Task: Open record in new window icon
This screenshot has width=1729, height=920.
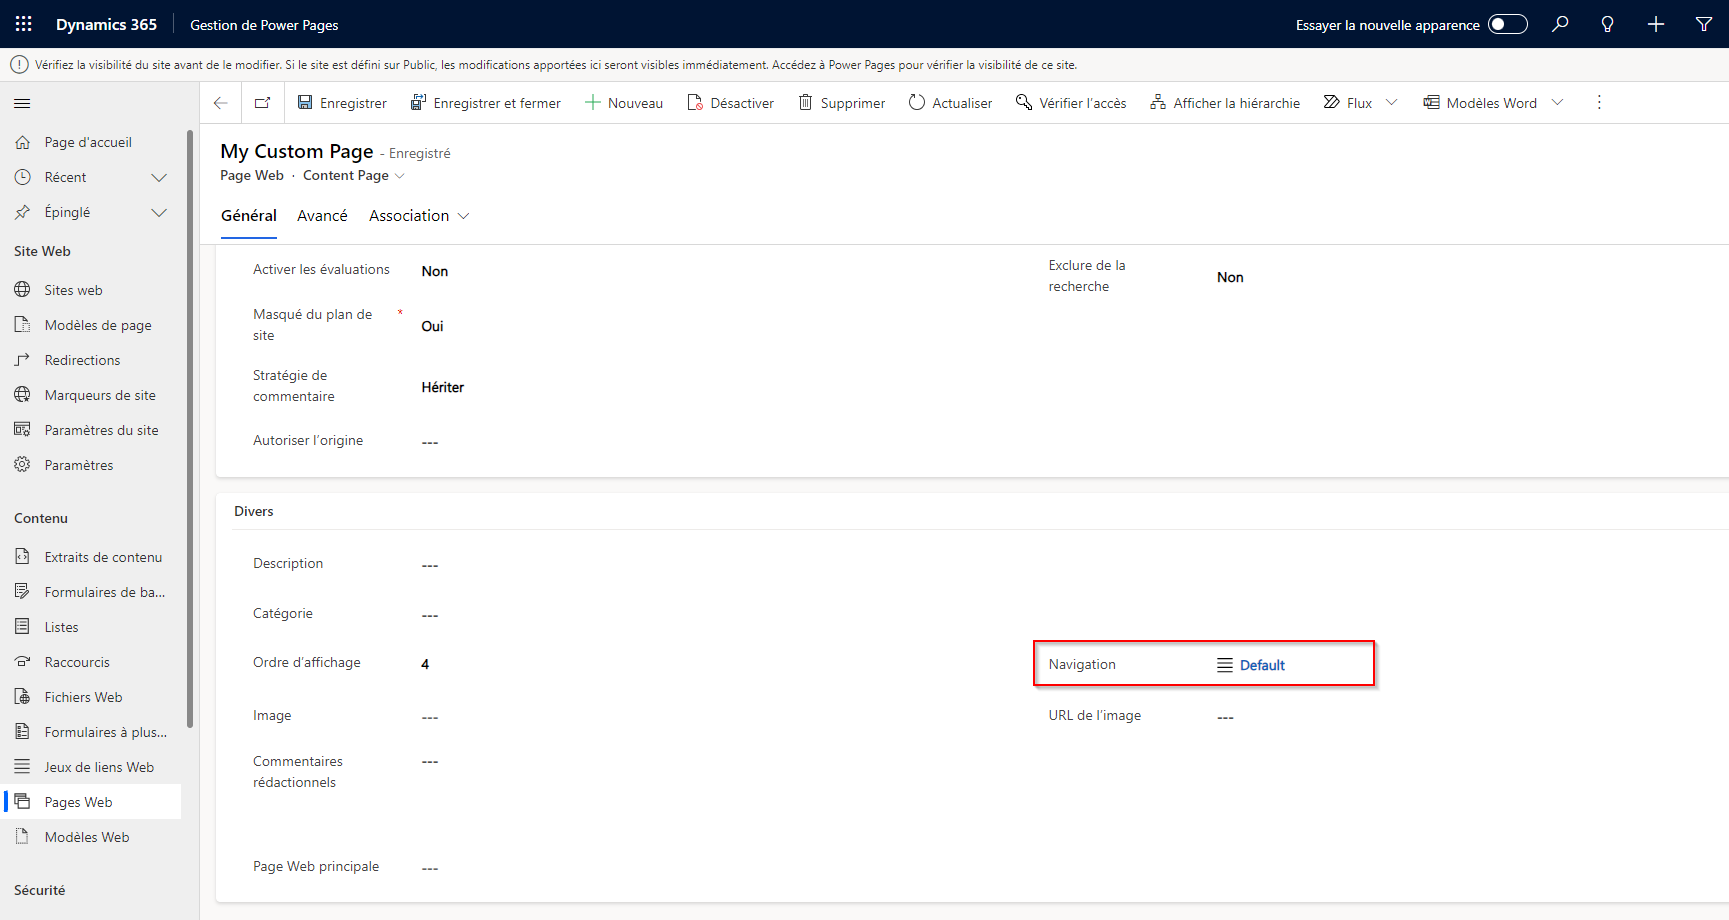Action: coord(263,103)
